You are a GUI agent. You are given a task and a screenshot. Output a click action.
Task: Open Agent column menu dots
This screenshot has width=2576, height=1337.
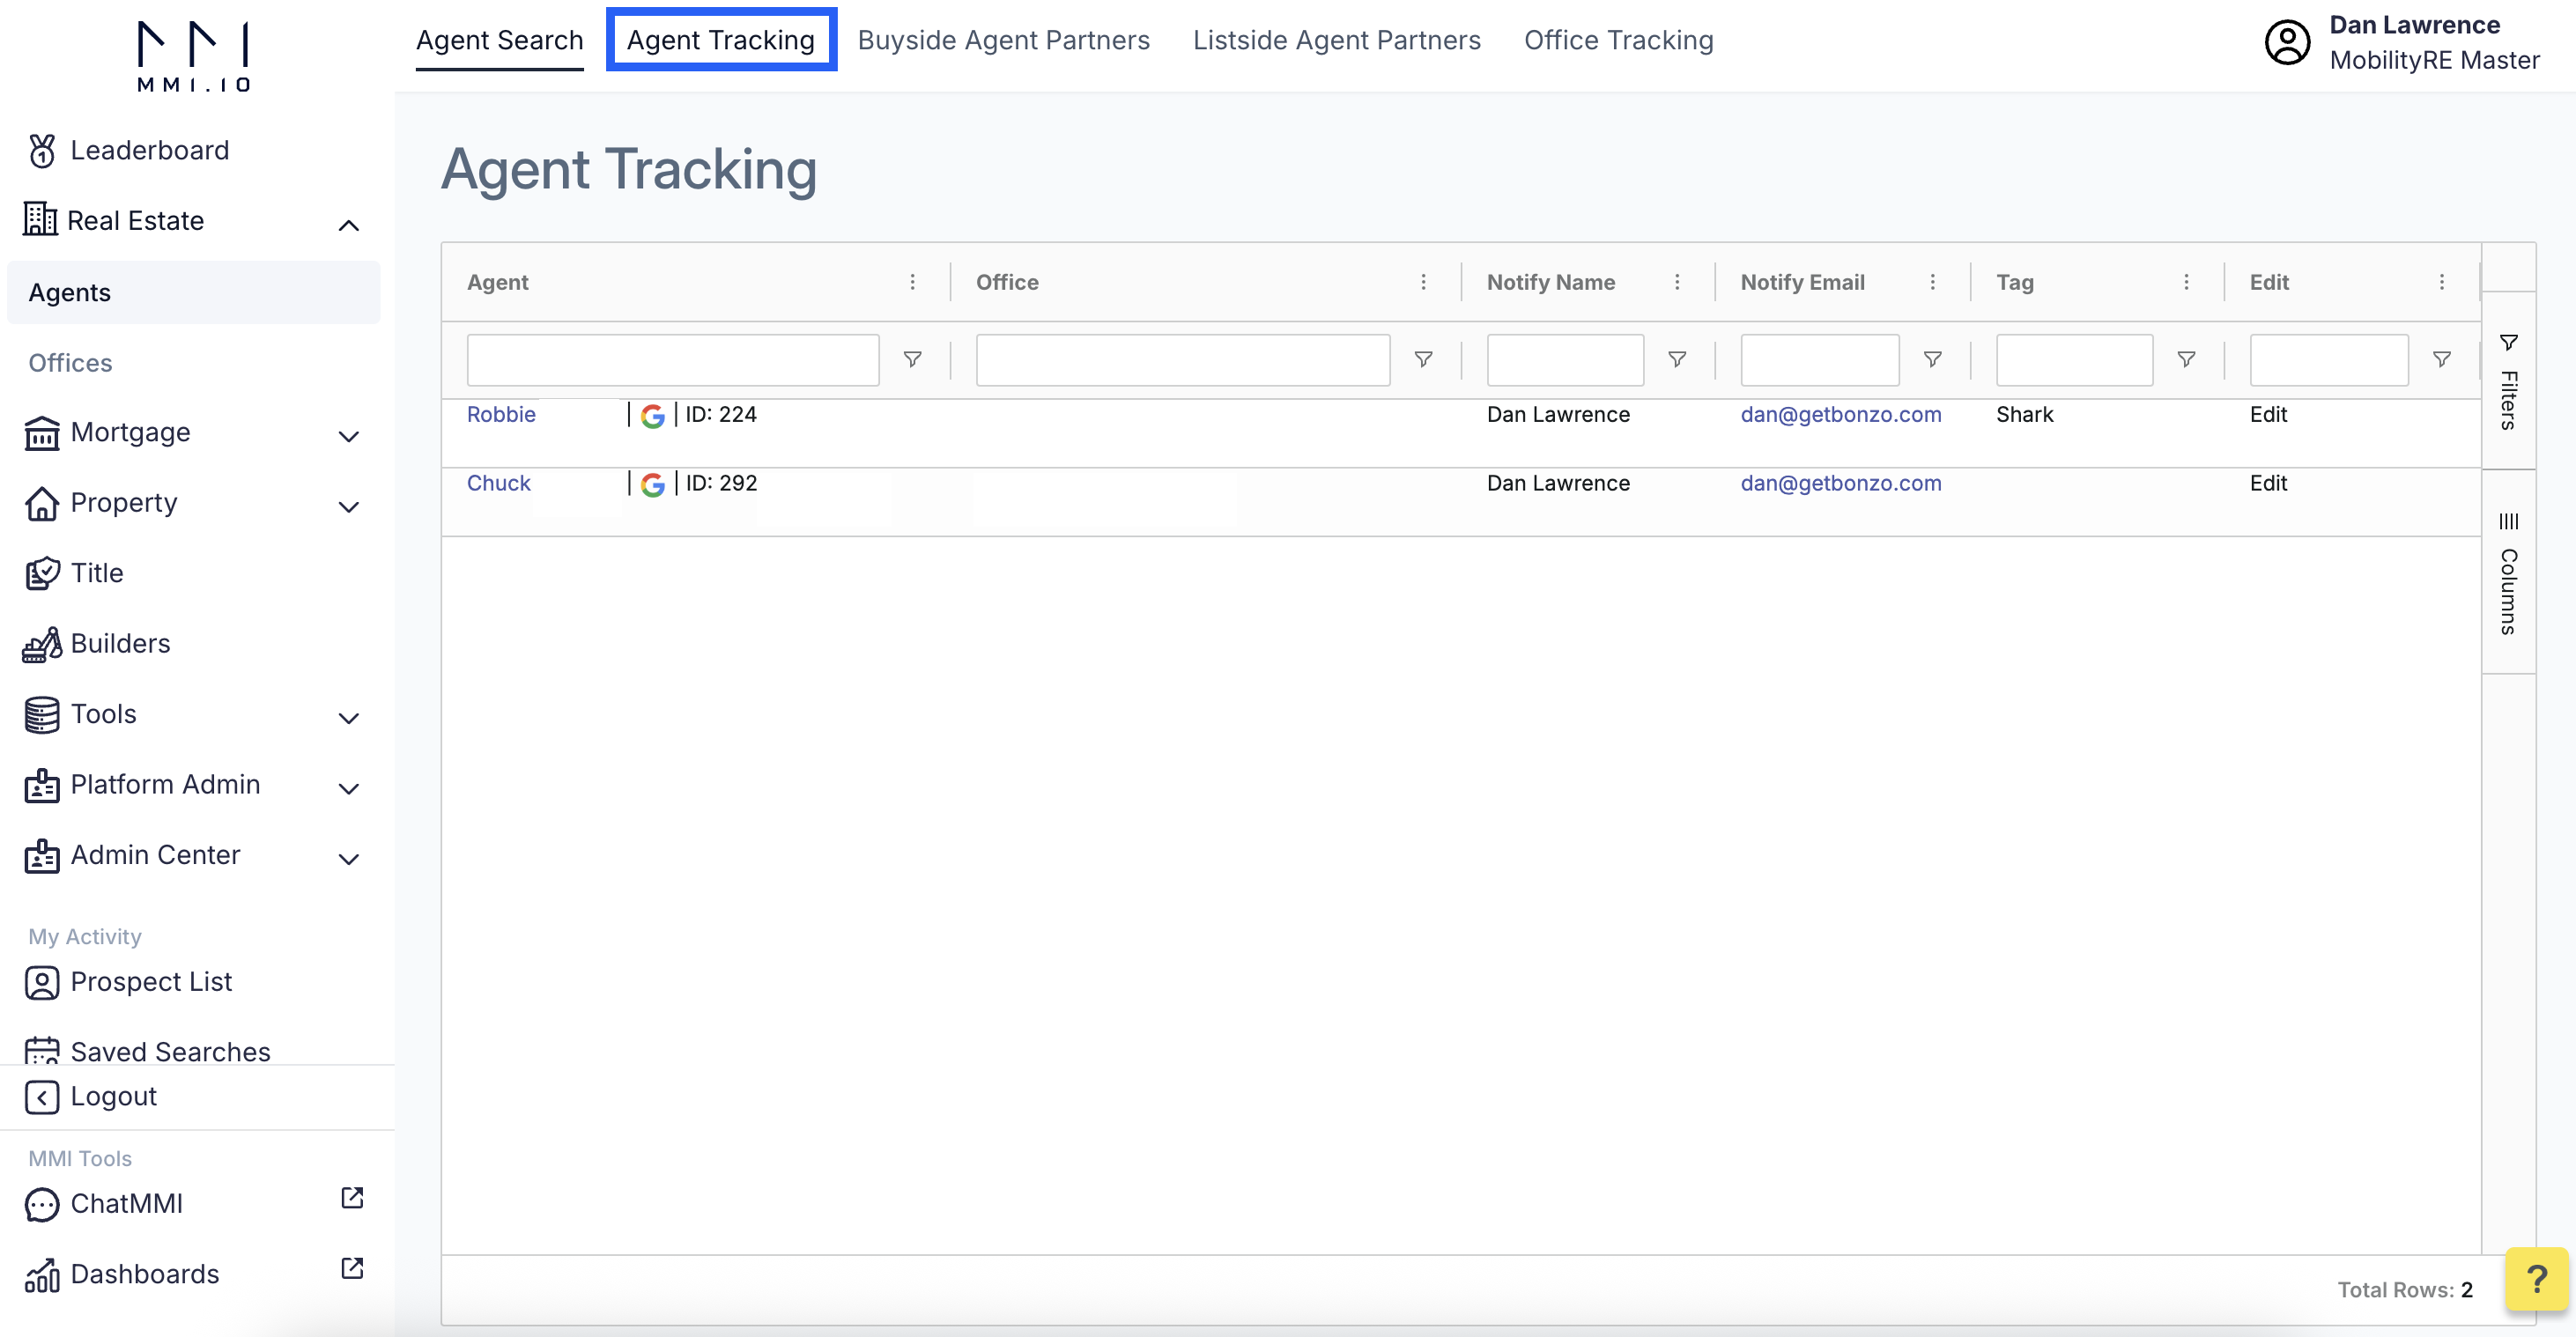point(912,282)
